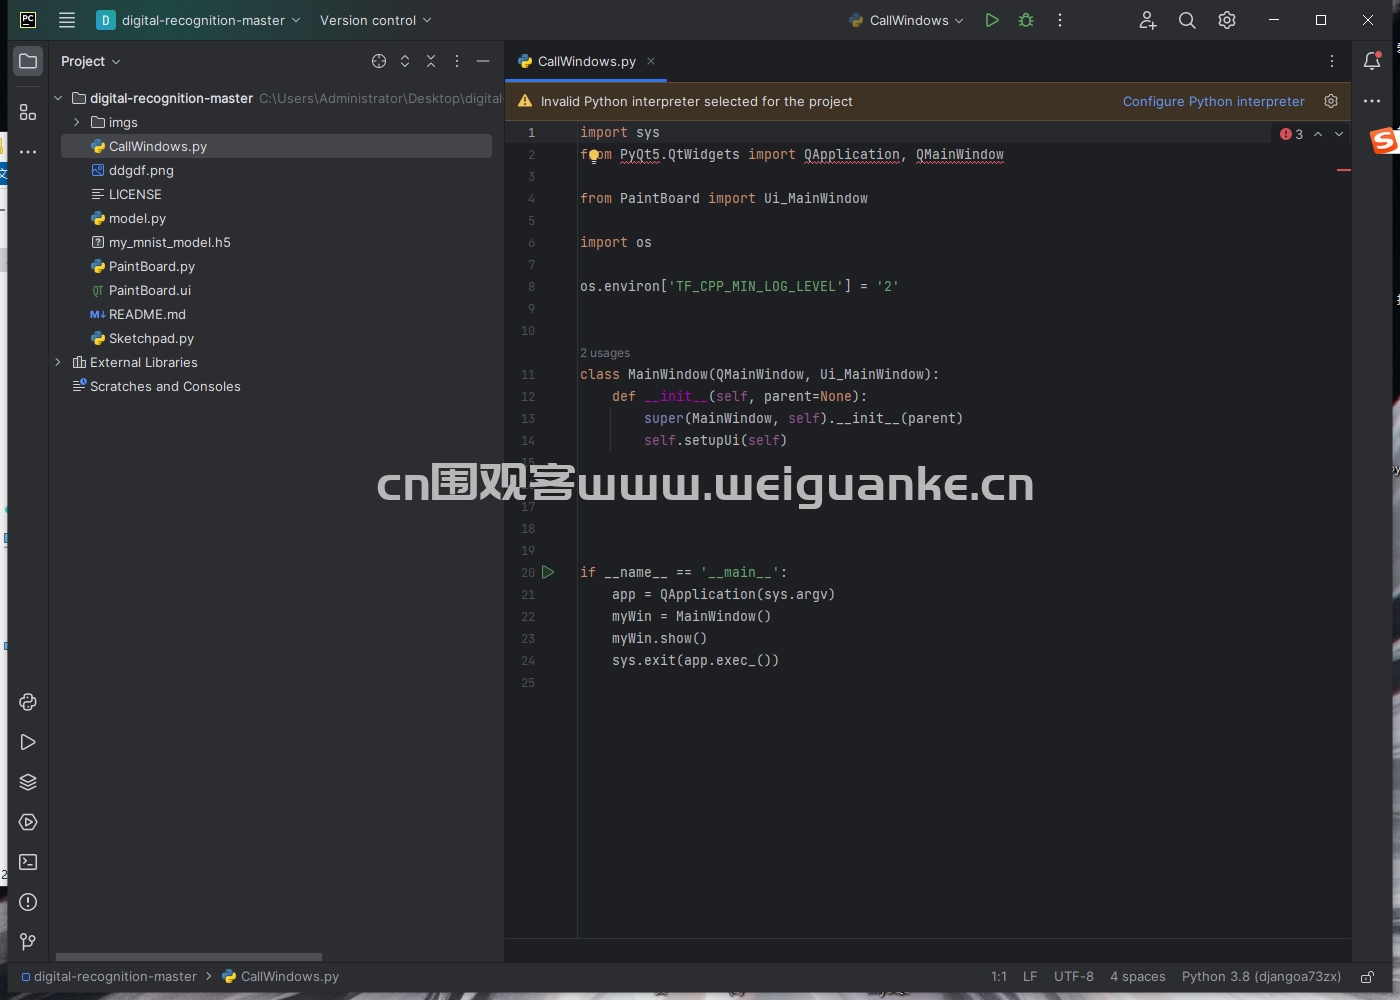Click the Search Everywhere magnifier icon

1187,20
